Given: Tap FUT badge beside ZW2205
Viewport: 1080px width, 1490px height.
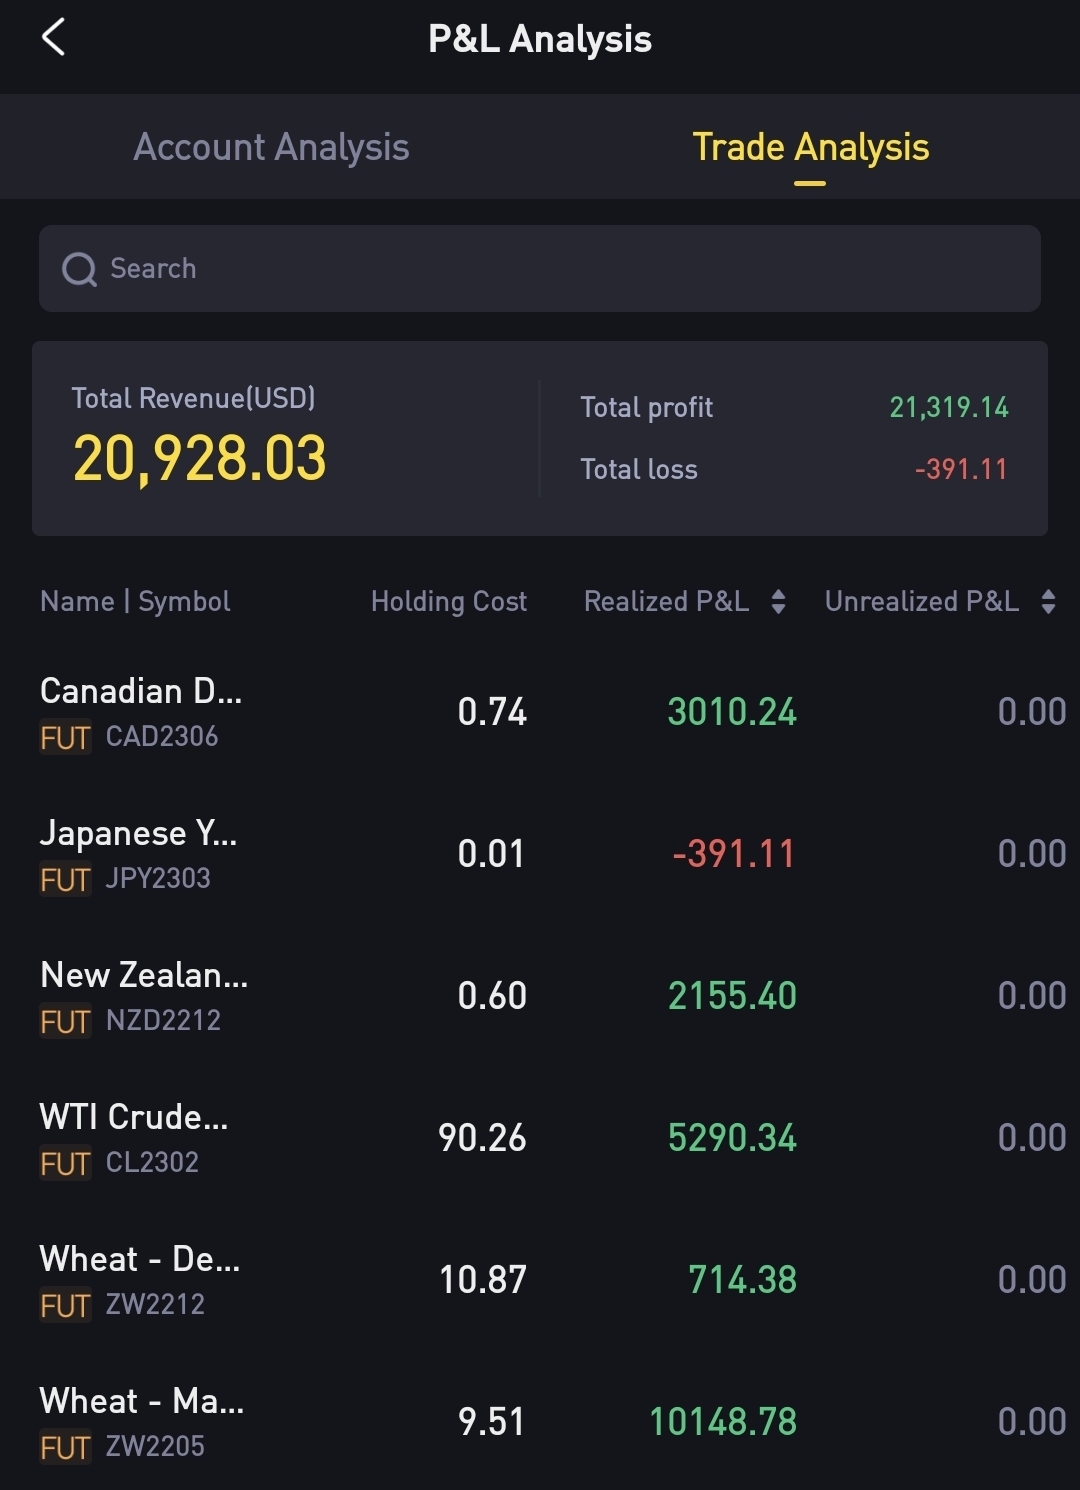Looking at the screenshot, I should 65,1447.
